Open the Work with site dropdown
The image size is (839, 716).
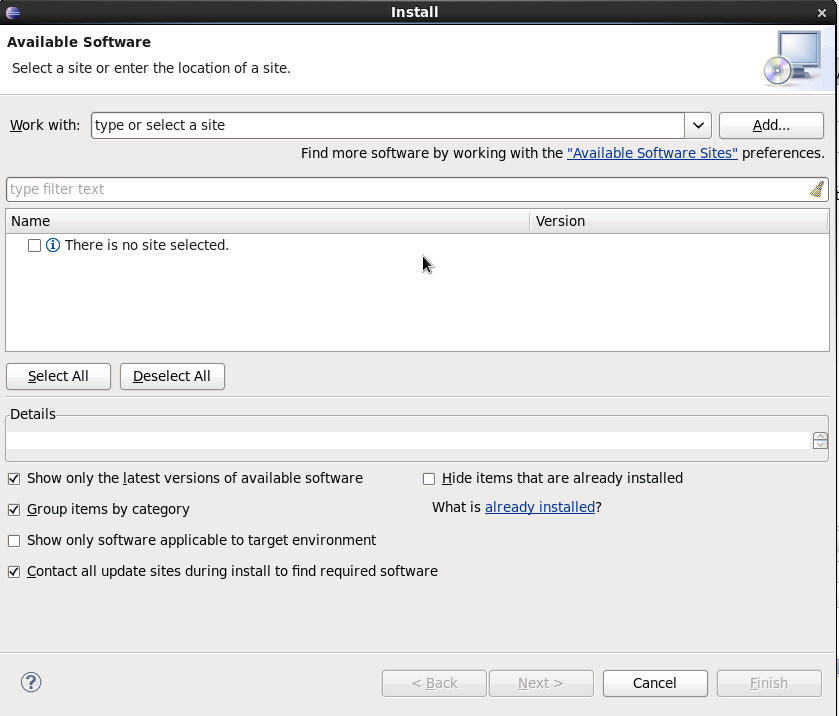click(698, 125)
